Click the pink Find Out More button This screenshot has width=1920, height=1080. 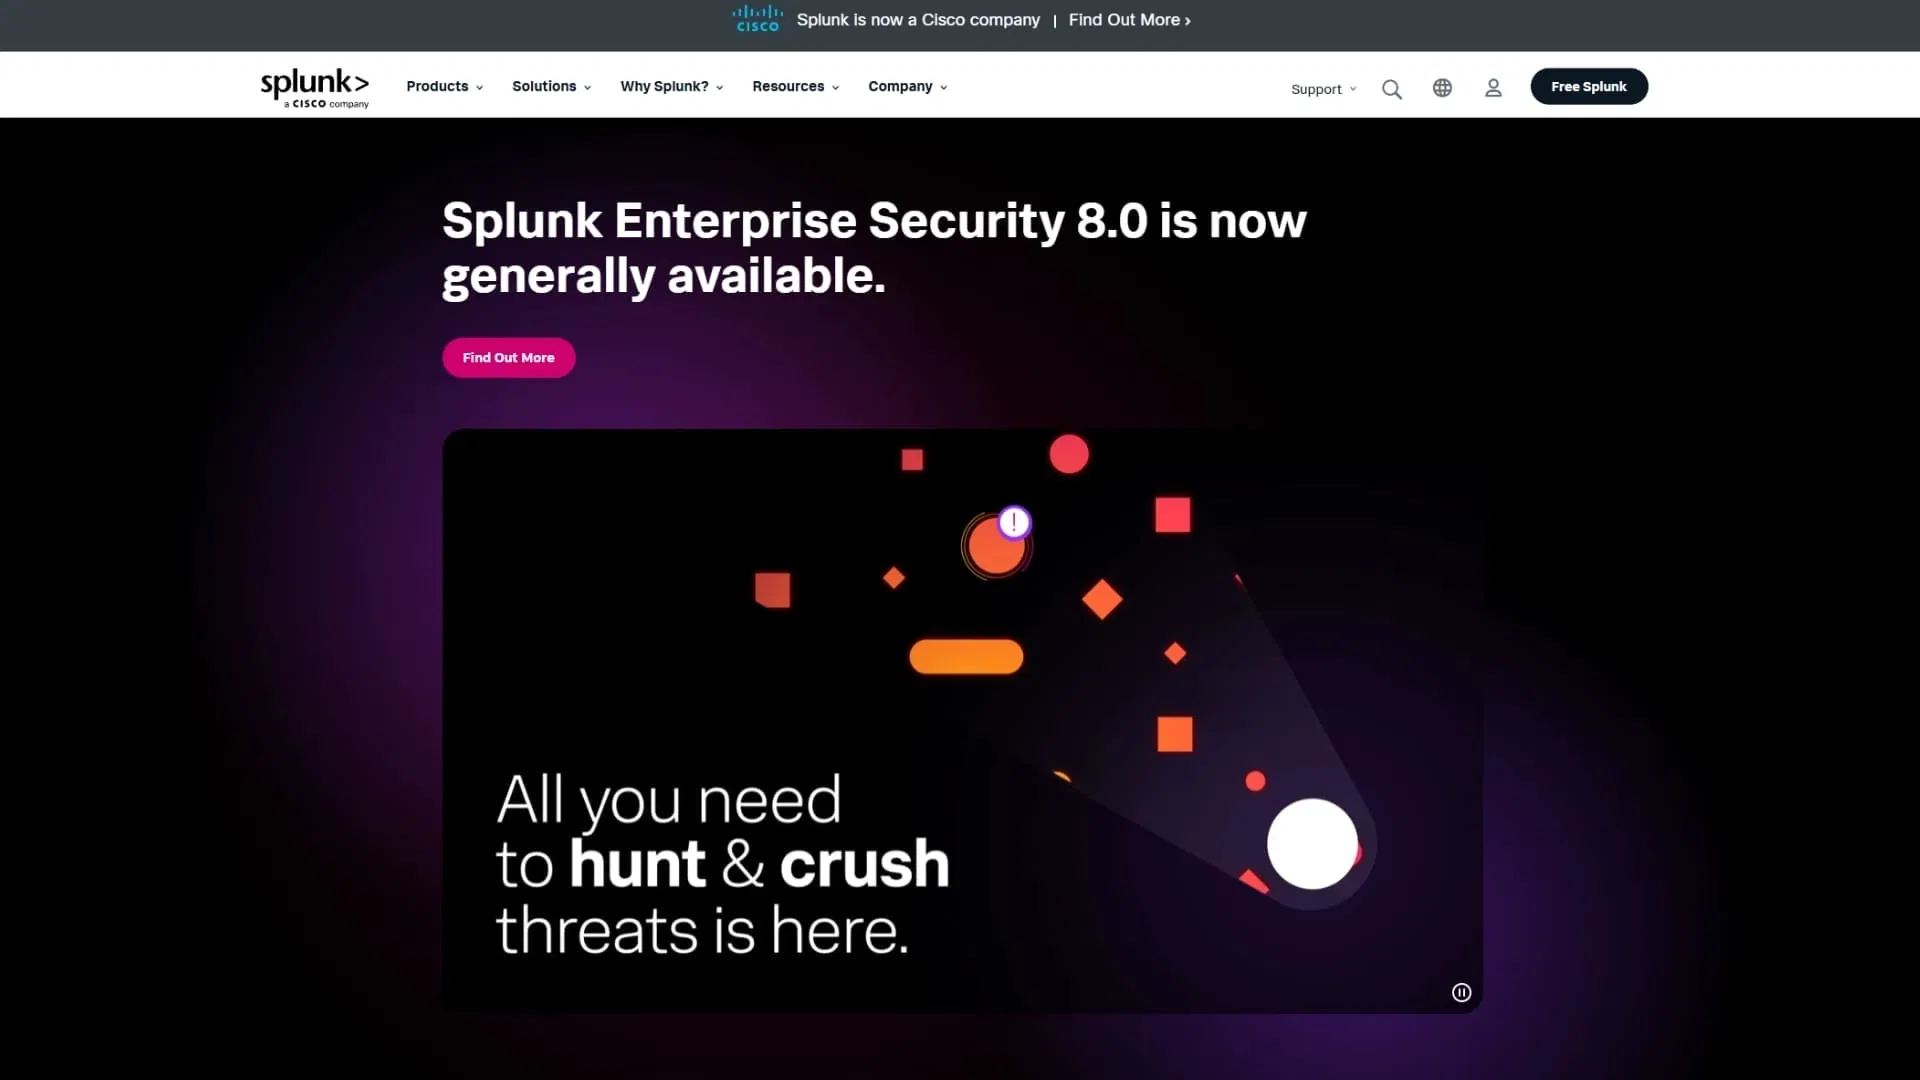coord(508,358)
